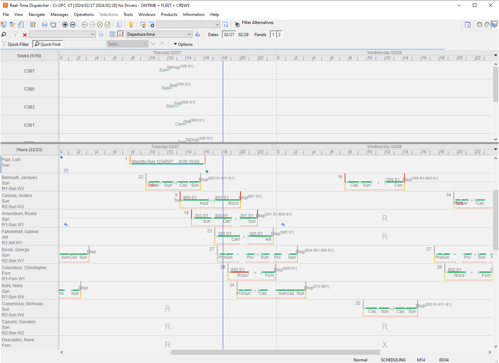Viewport: 499px width, 363px height.
Task: Click the sort order arrows icon
Action: 121,34
